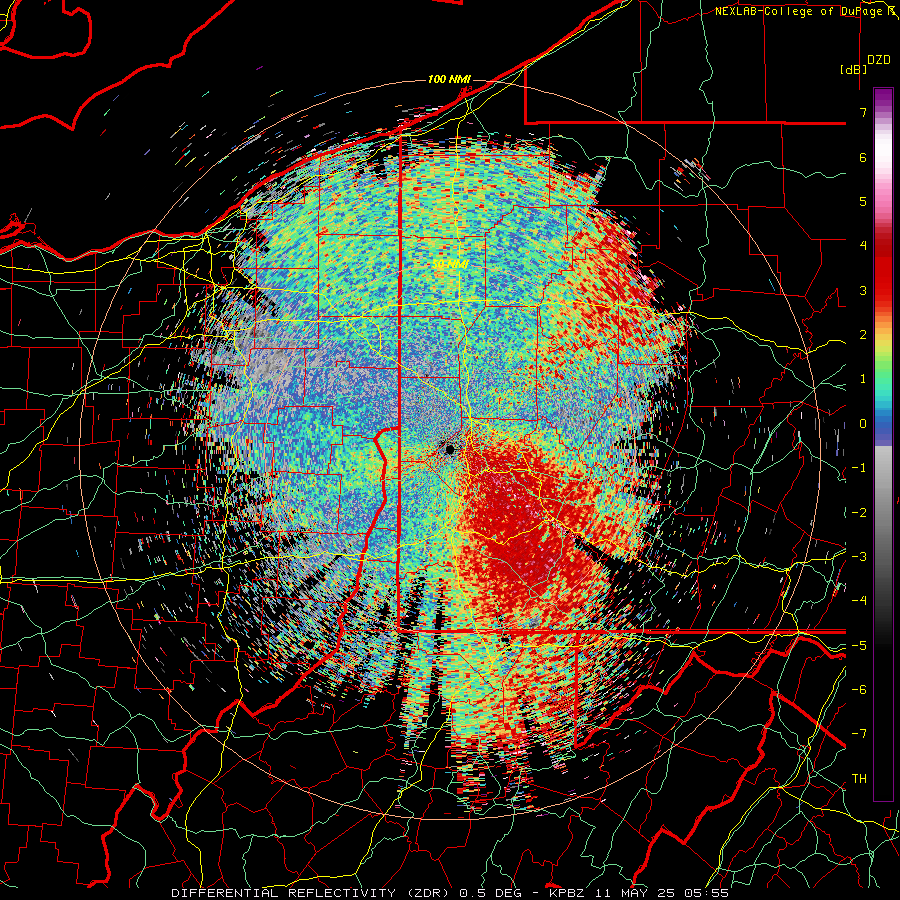Viewport: 900px width, 900px height.
Task: Click the '-7' value on the color scale
Action: click(859, 734)
